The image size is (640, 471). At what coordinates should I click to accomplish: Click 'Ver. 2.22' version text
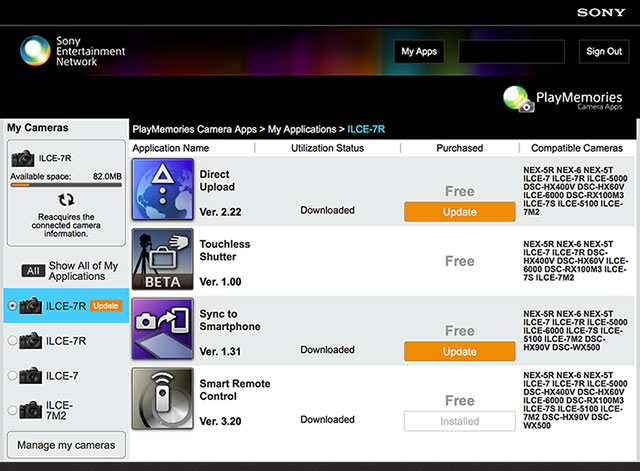(x=220, y=212)
